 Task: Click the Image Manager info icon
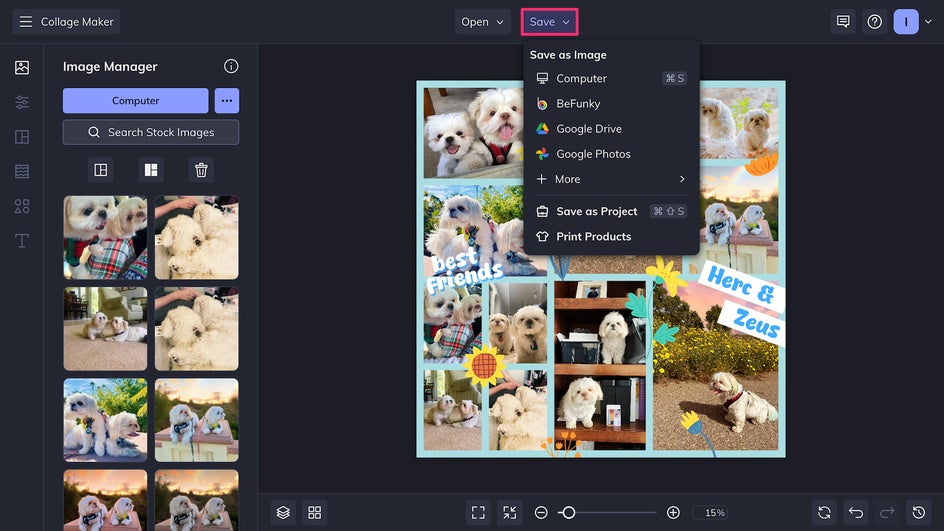[x=231, y=67]
